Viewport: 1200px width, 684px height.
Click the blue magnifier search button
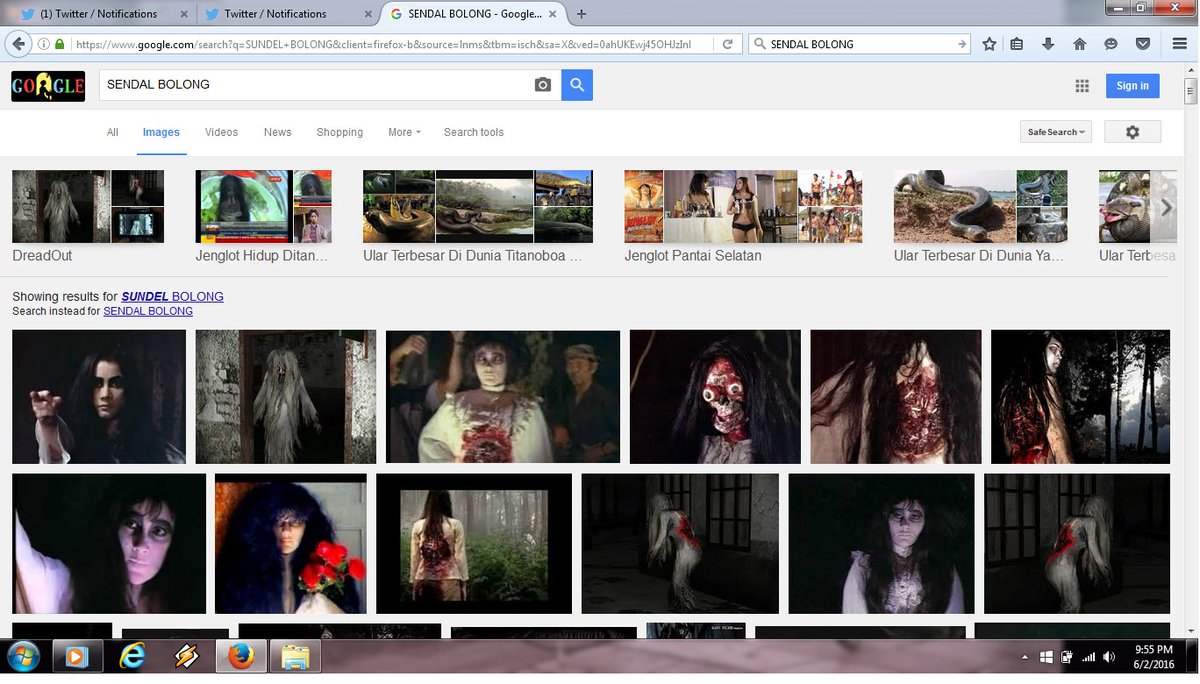coord(577,85)
